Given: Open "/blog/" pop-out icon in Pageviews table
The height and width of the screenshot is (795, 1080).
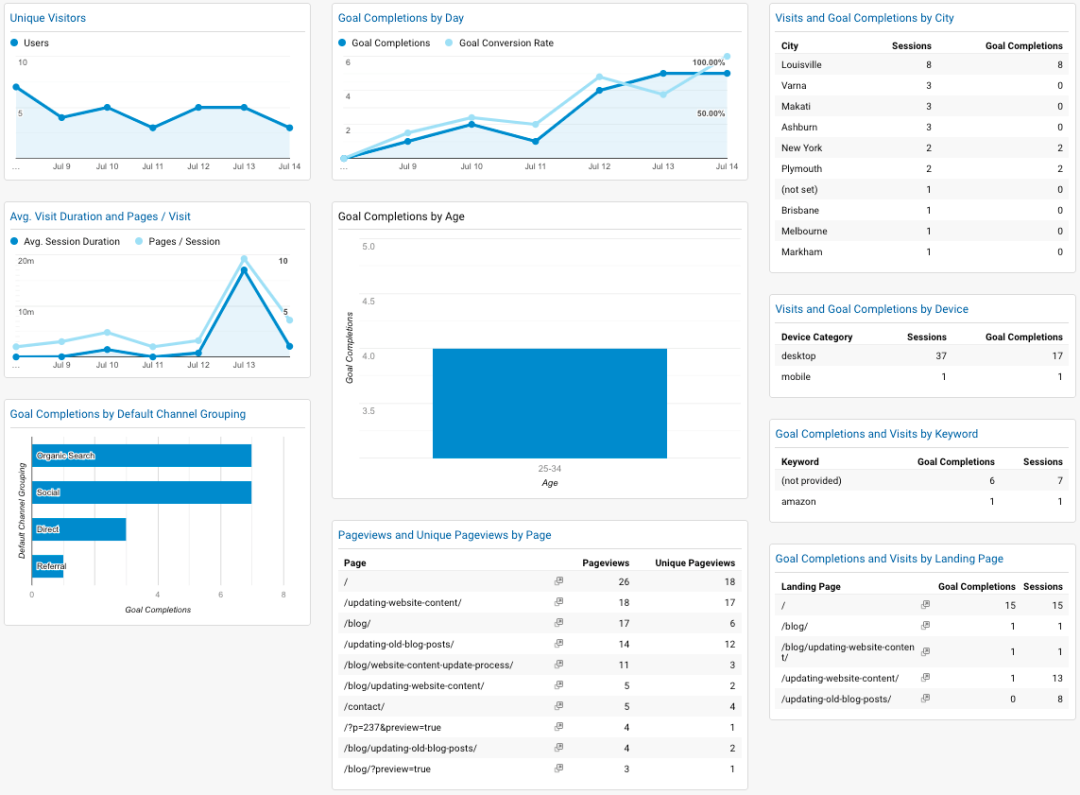Looking at the screenshot, I should [558, 623].
